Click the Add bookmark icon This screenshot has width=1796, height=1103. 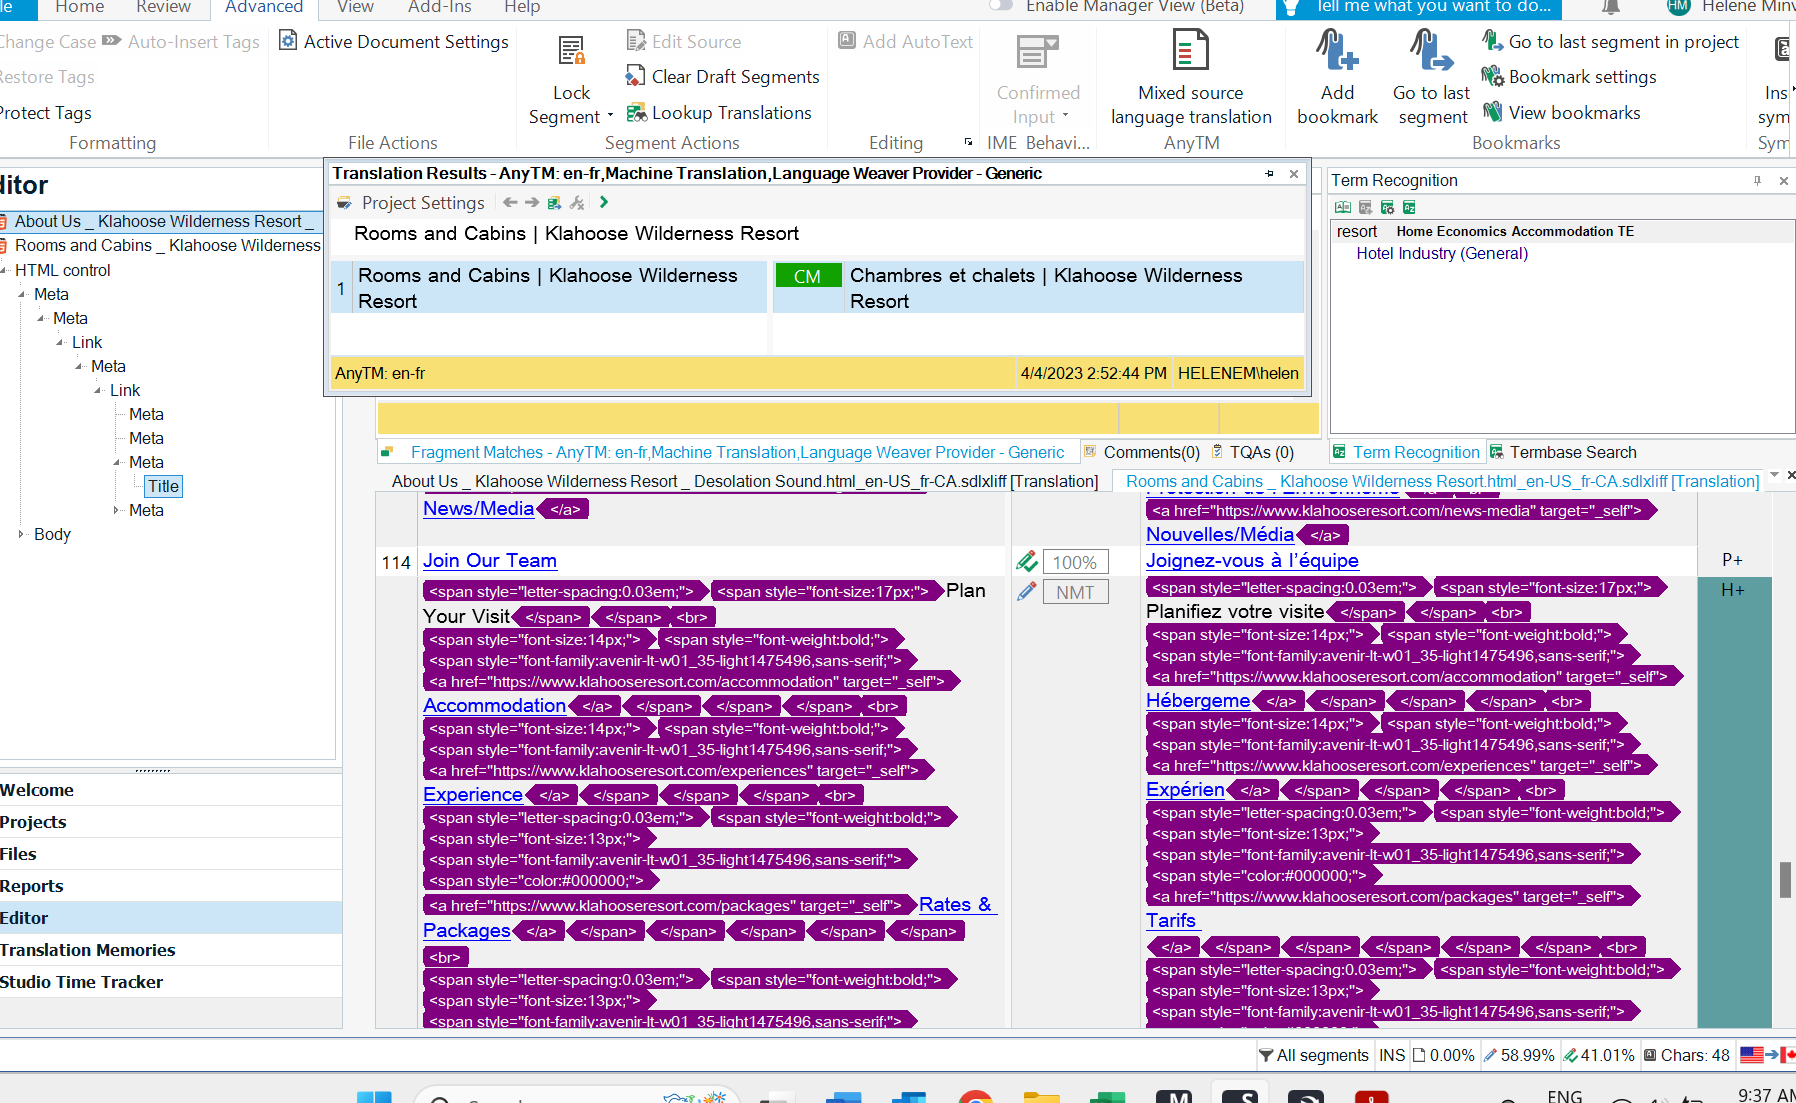[x=1337, y=50]
